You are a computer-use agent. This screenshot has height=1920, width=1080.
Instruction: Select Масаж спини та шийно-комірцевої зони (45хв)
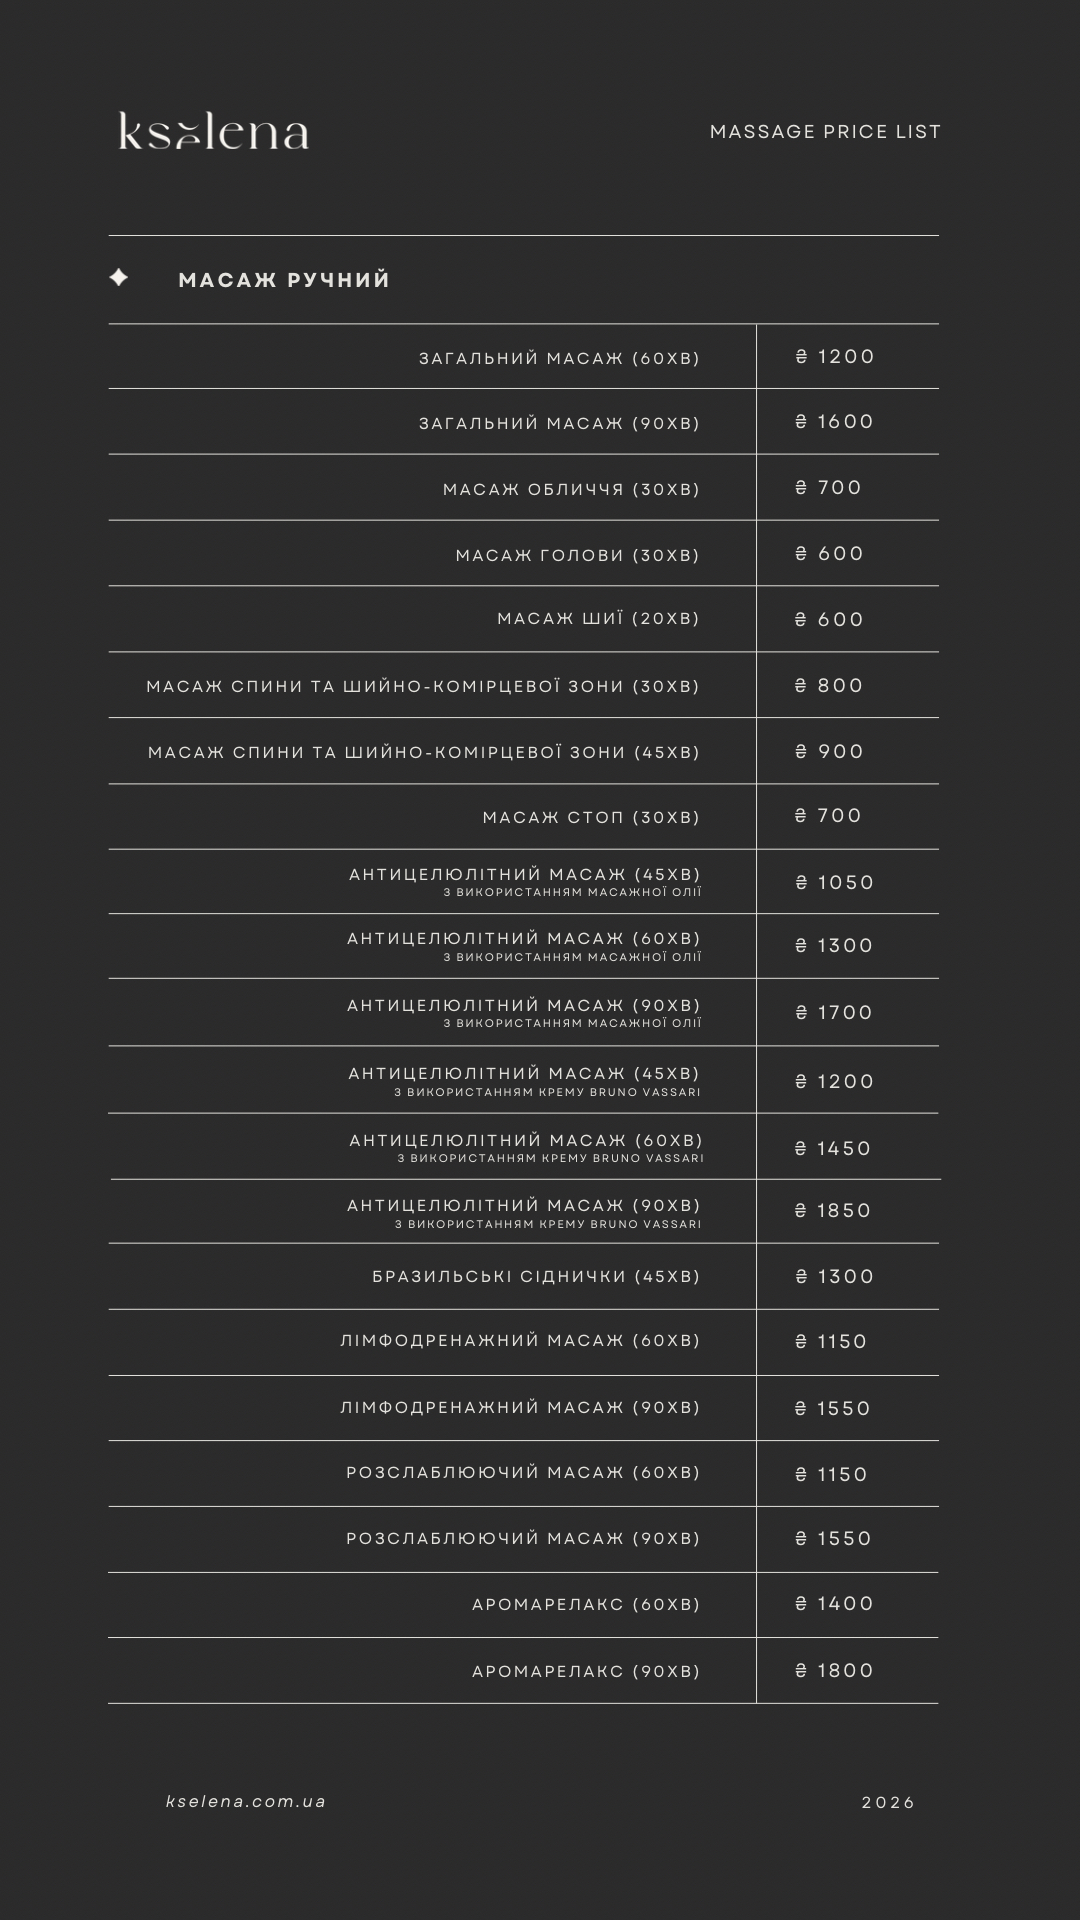[523, 751]
